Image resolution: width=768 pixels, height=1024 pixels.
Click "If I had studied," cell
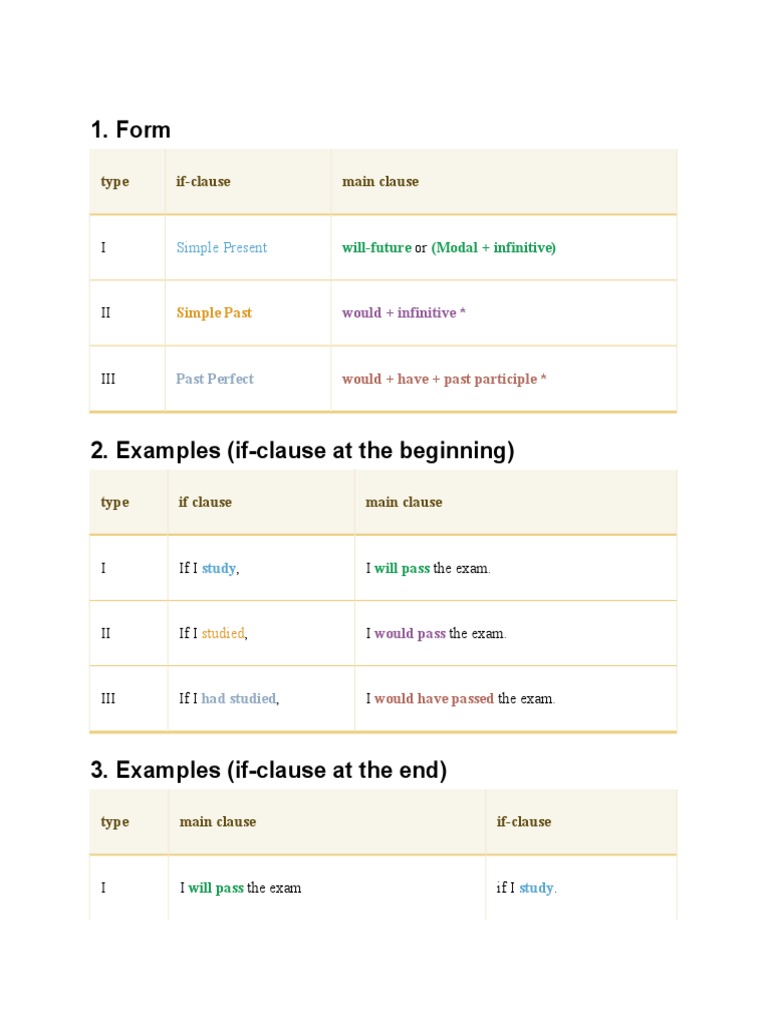[x=229, y=698]
